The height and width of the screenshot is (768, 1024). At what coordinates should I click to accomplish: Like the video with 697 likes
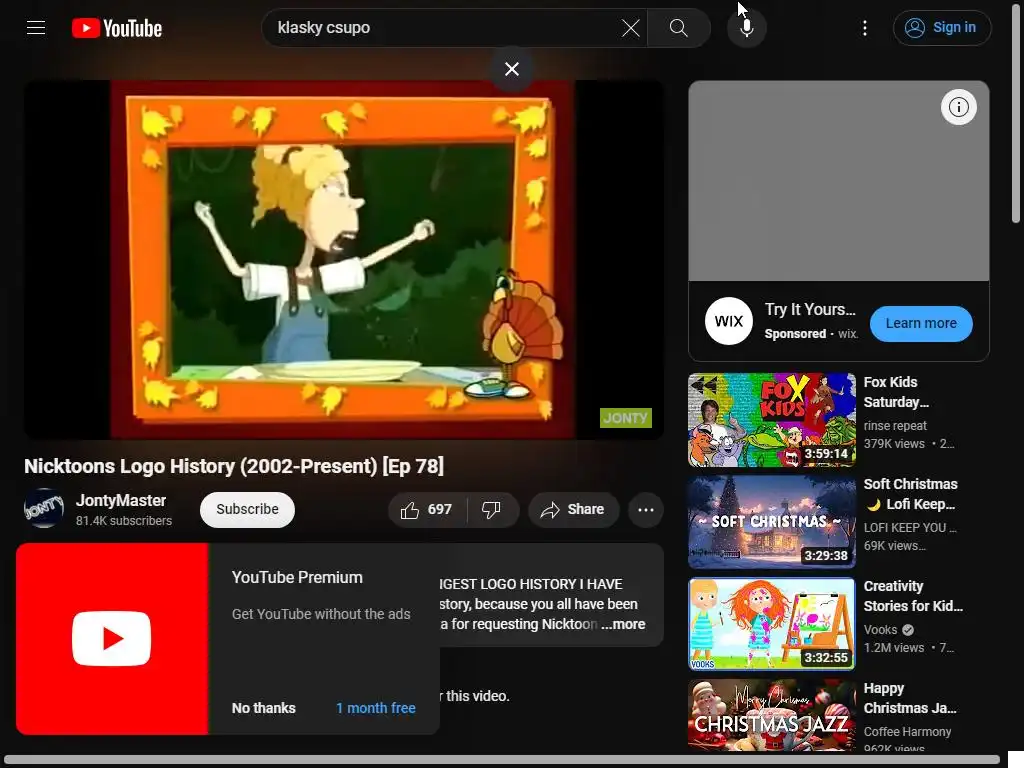click(427, 509)
